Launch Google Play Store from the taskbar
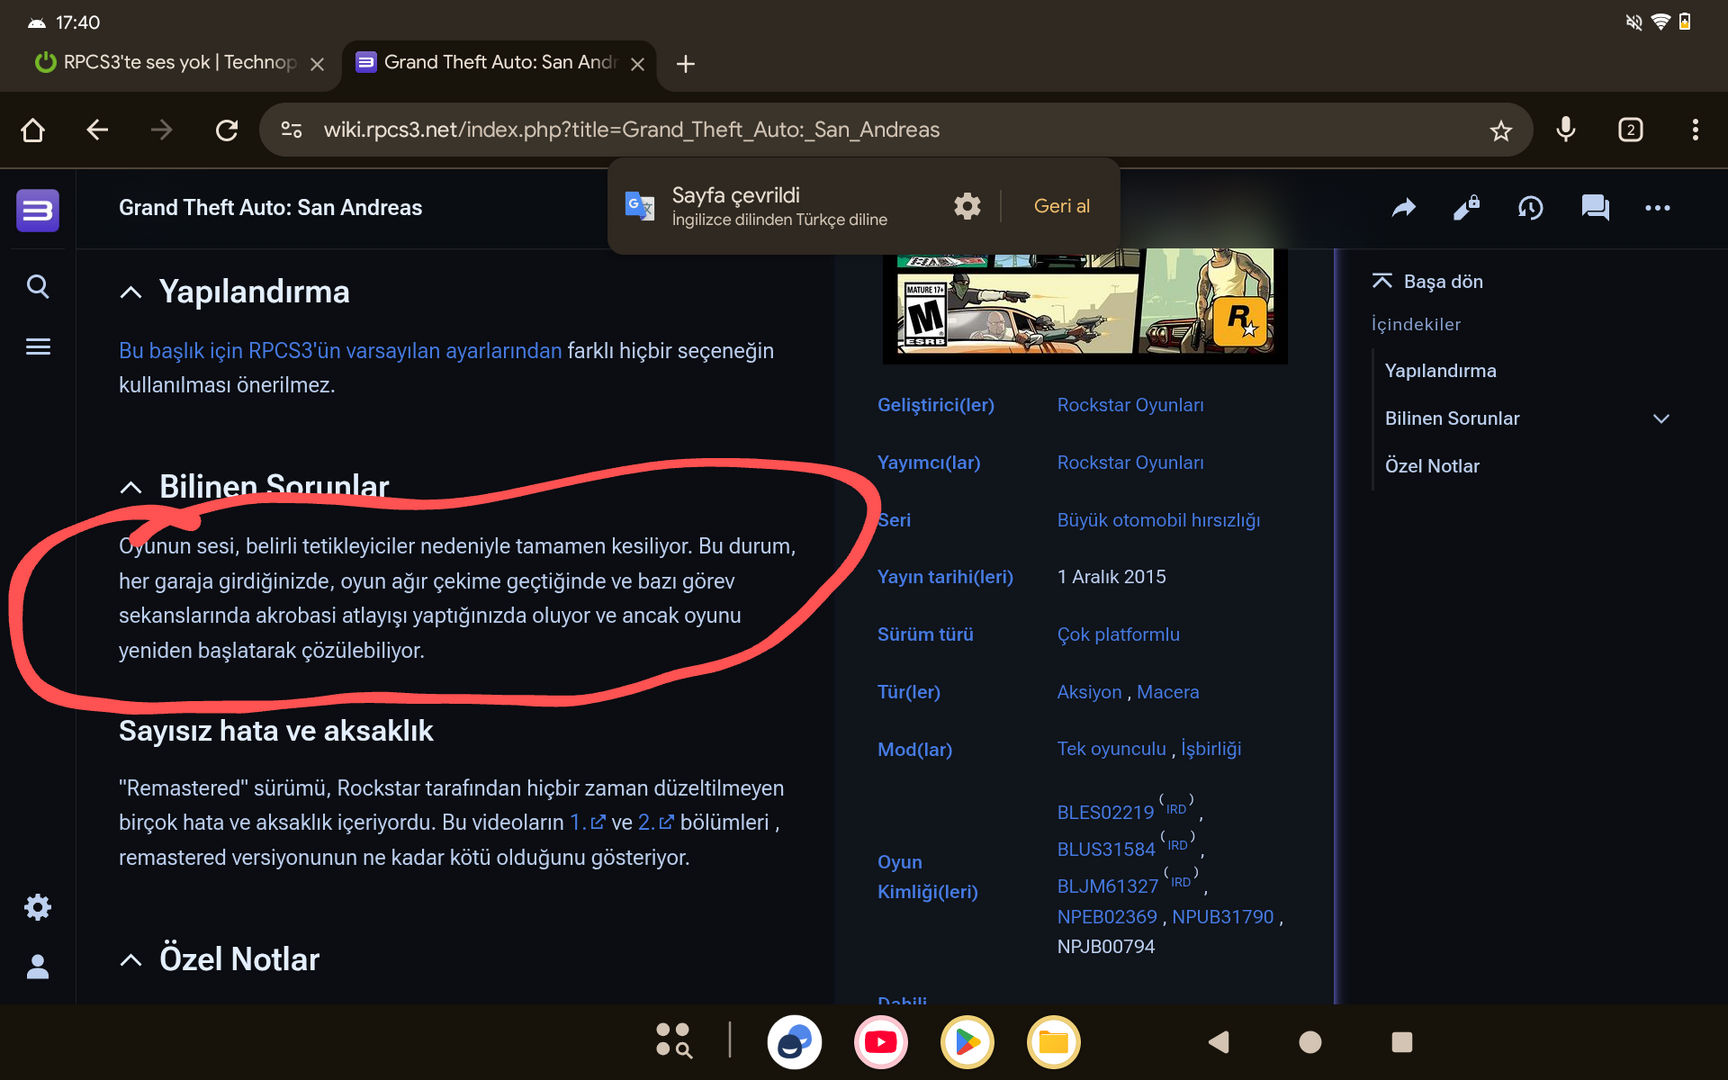1728x1080 pixels. (967, 1042)
